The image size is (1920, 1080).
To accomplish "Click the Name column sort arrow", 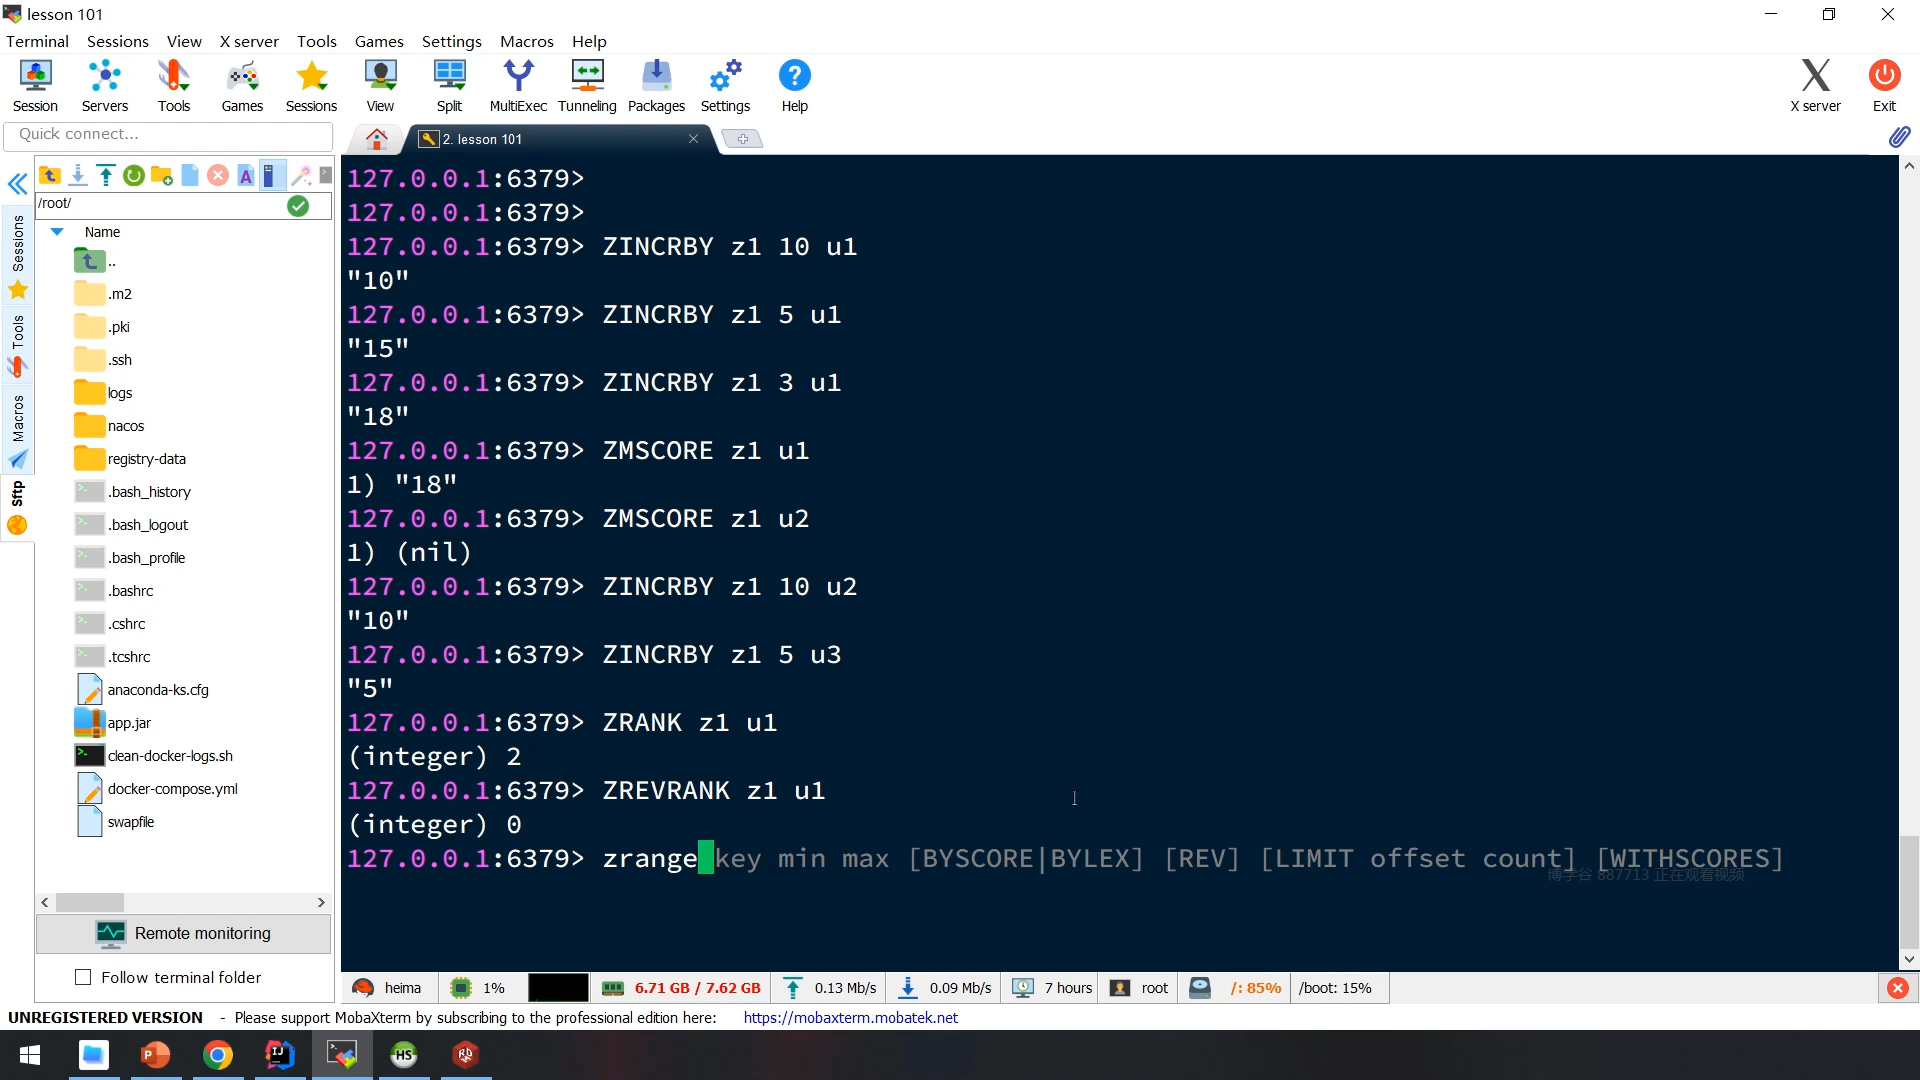I will pyautogui.click(x=57, y=232).
